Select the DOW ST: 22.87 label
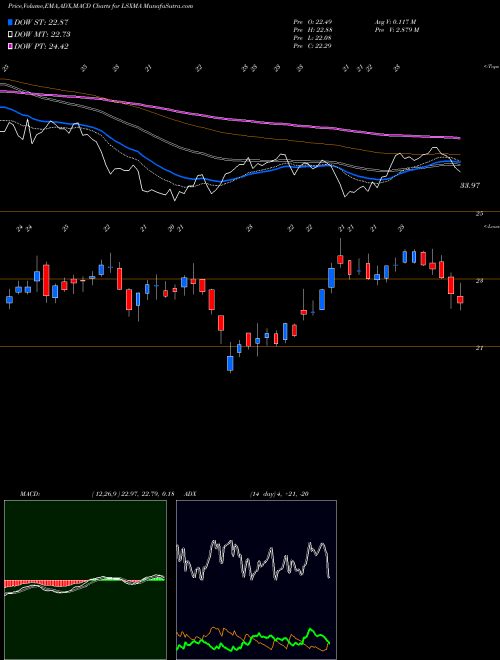 (x=41, y=22)
